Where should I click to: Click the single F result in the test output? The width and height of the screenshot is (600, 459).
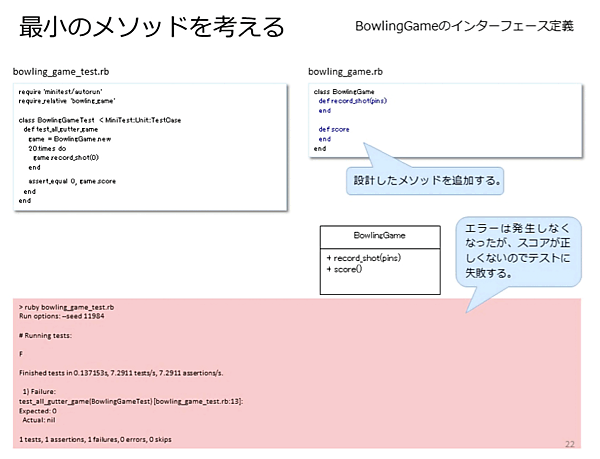pyautogui.click(x=21, y=354)
